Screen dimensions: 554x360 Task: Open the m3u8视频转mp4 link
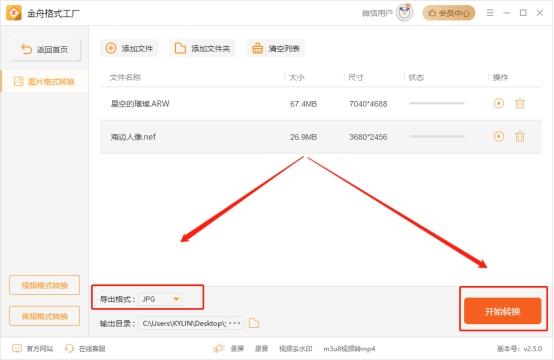click(349, 349)
